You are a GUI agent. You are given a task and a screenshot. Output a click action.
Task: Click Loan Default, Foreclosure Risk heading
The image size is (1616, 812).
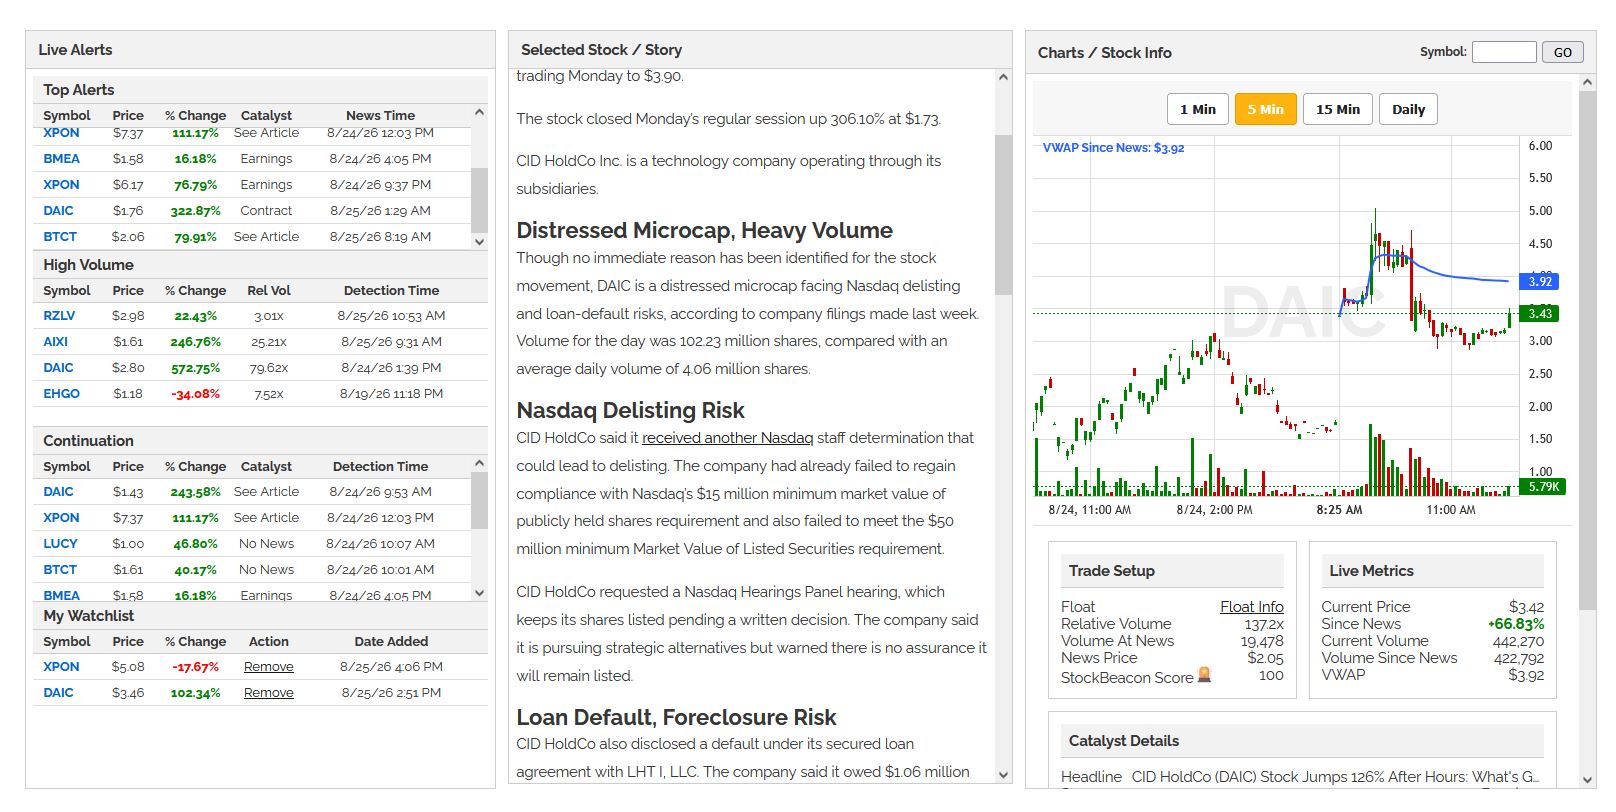(x=676, y=717)
